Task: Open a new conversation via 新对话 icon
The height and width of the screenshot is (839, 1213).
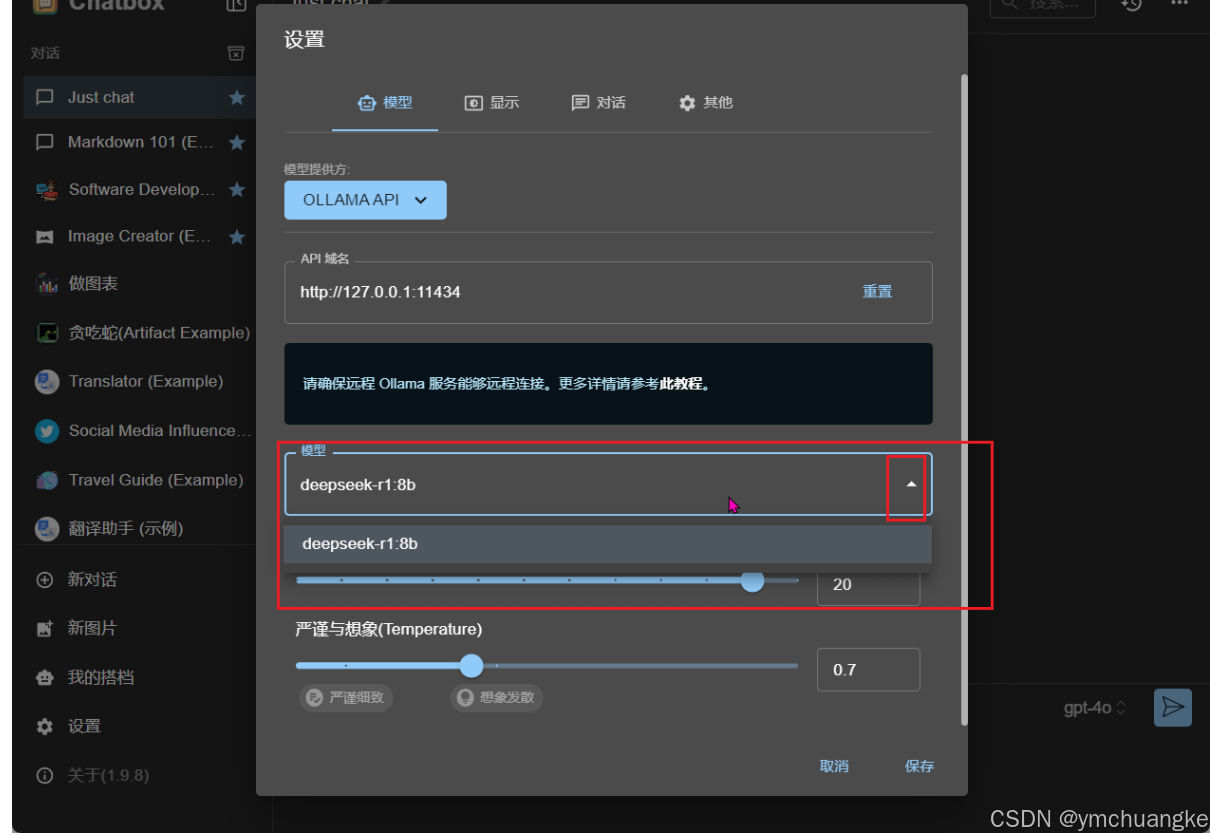Action: pyautogui.click(x=44, y=580)
